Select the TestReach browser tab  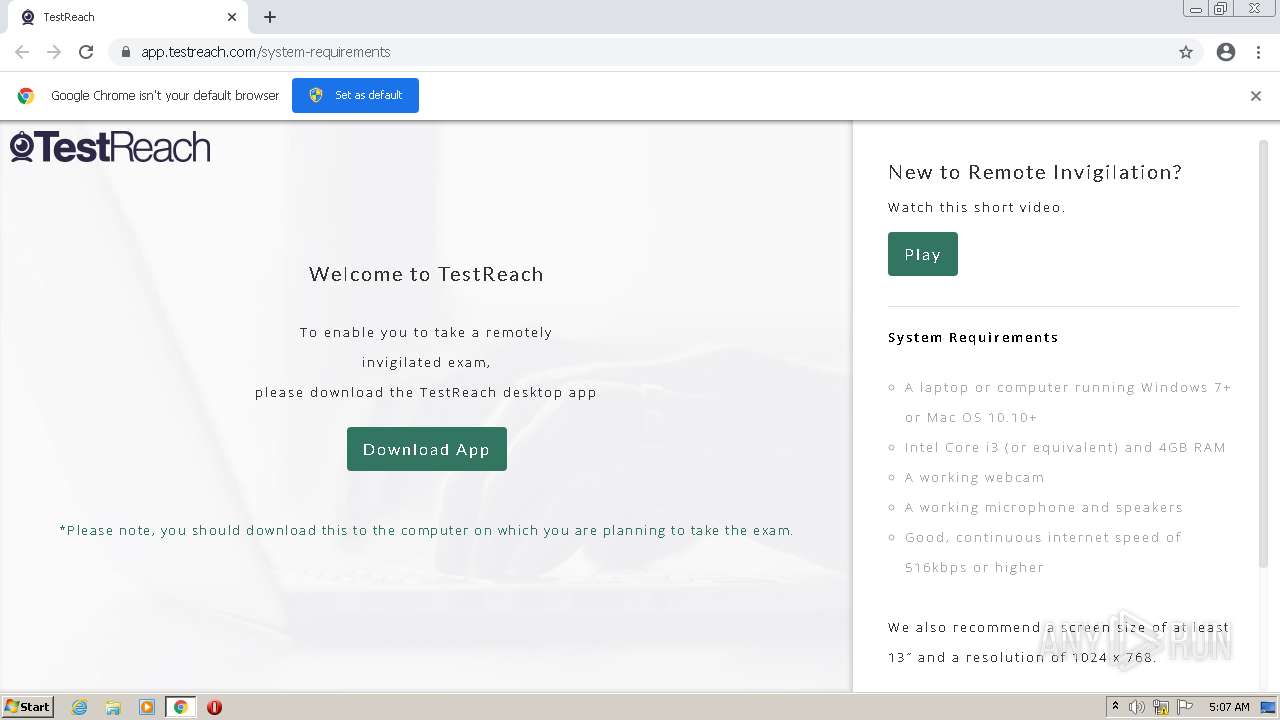pyautogui.click(x=128, y=17)
